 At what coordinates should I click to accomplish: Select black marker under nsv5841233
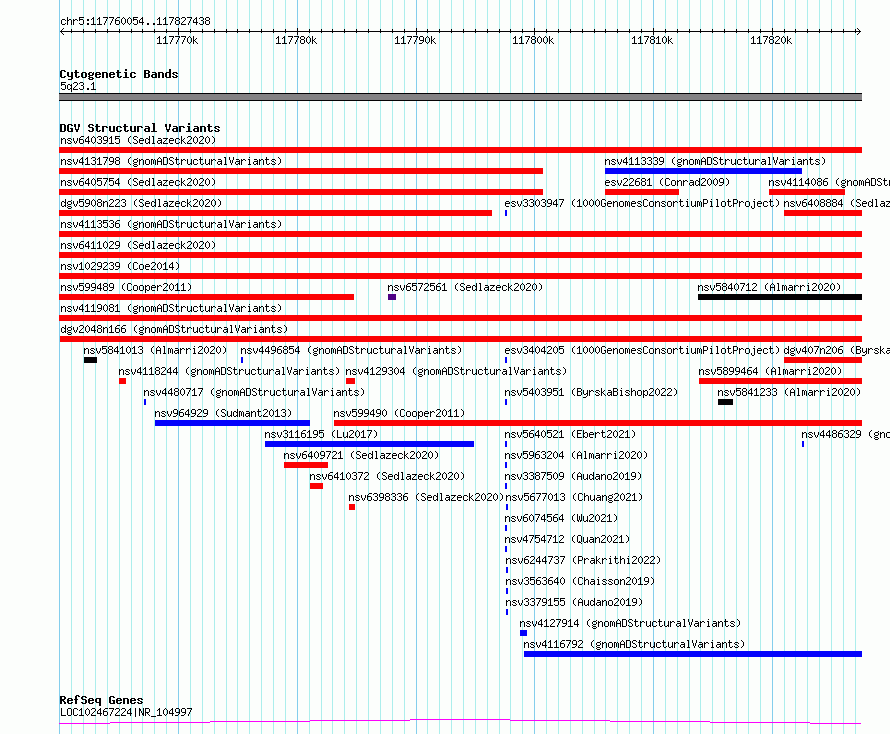[725, 402]
